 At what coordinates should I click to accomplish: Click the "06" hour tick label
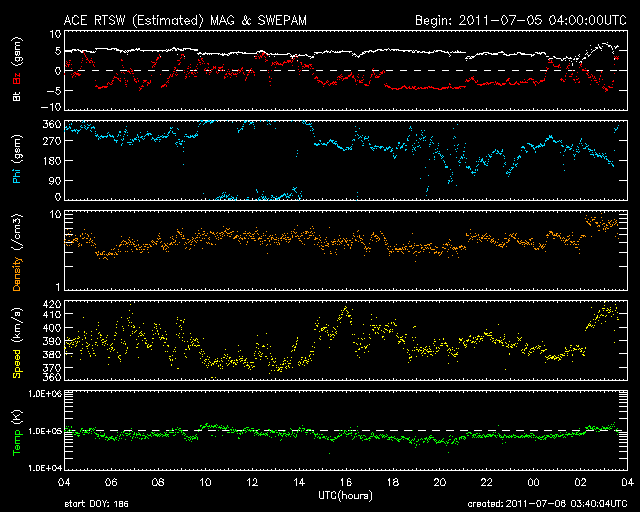click(x=111, y=483)
